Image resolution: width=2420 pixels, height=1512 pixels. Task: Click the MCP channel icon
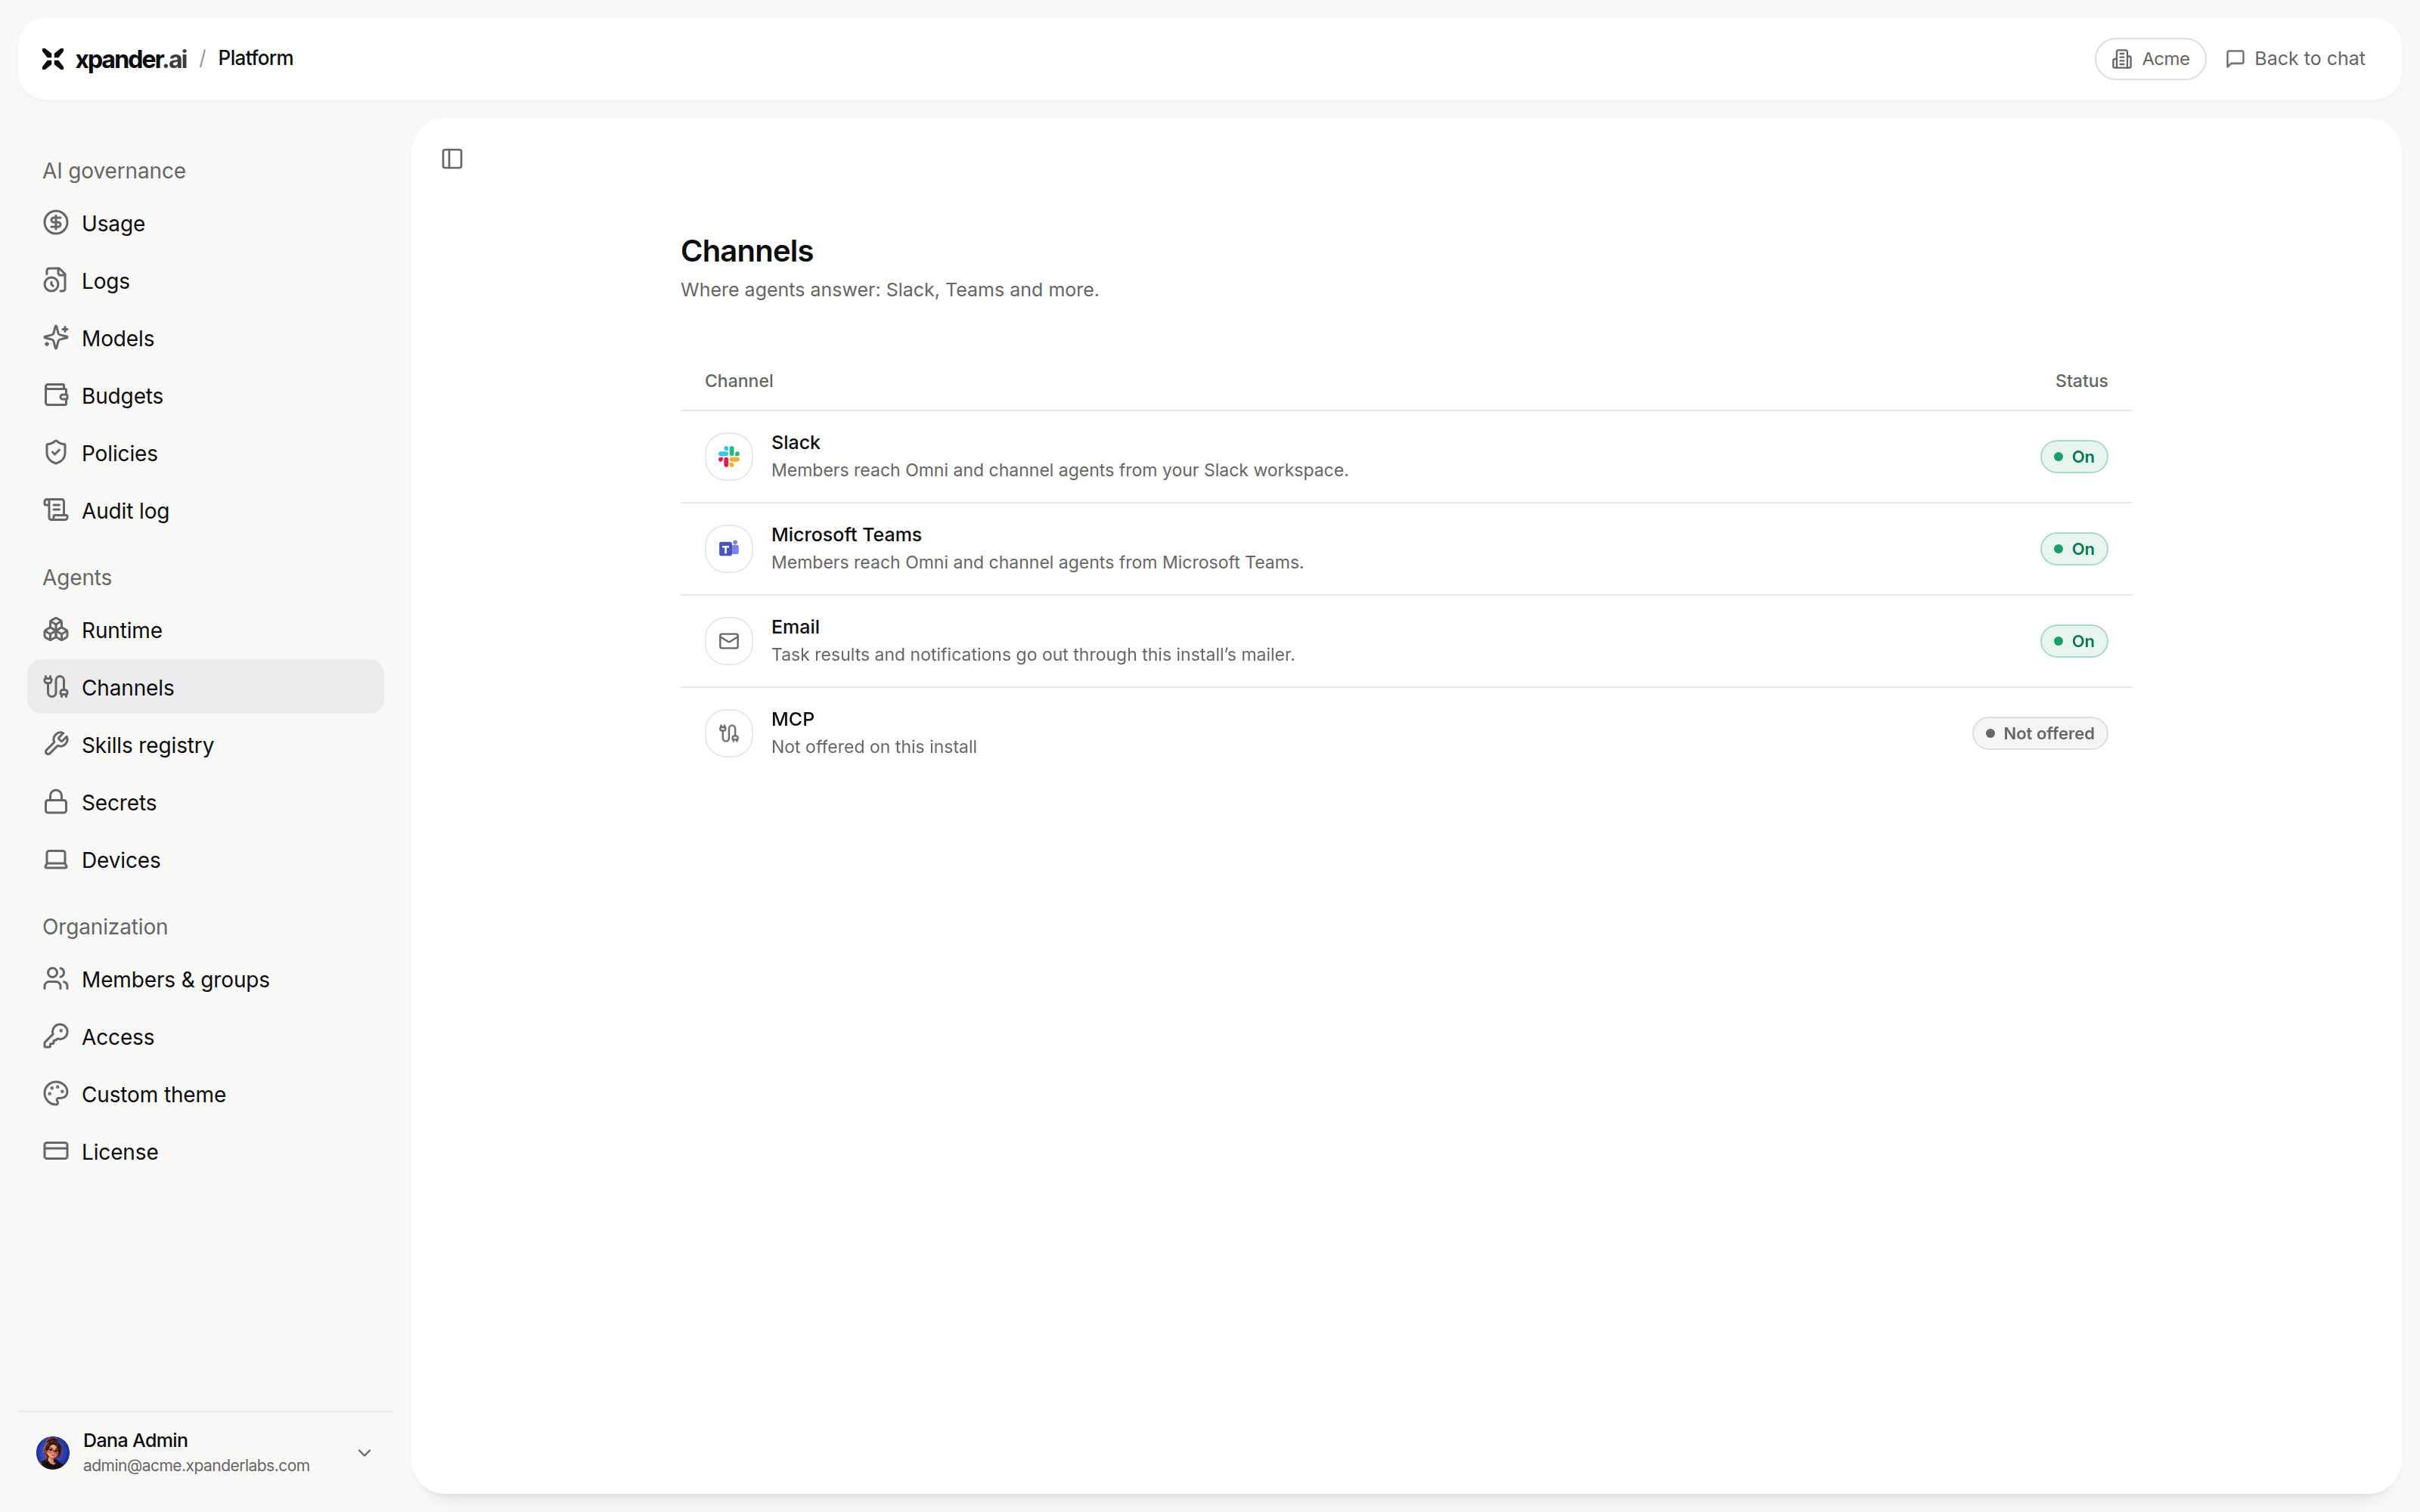pos(729,733)
